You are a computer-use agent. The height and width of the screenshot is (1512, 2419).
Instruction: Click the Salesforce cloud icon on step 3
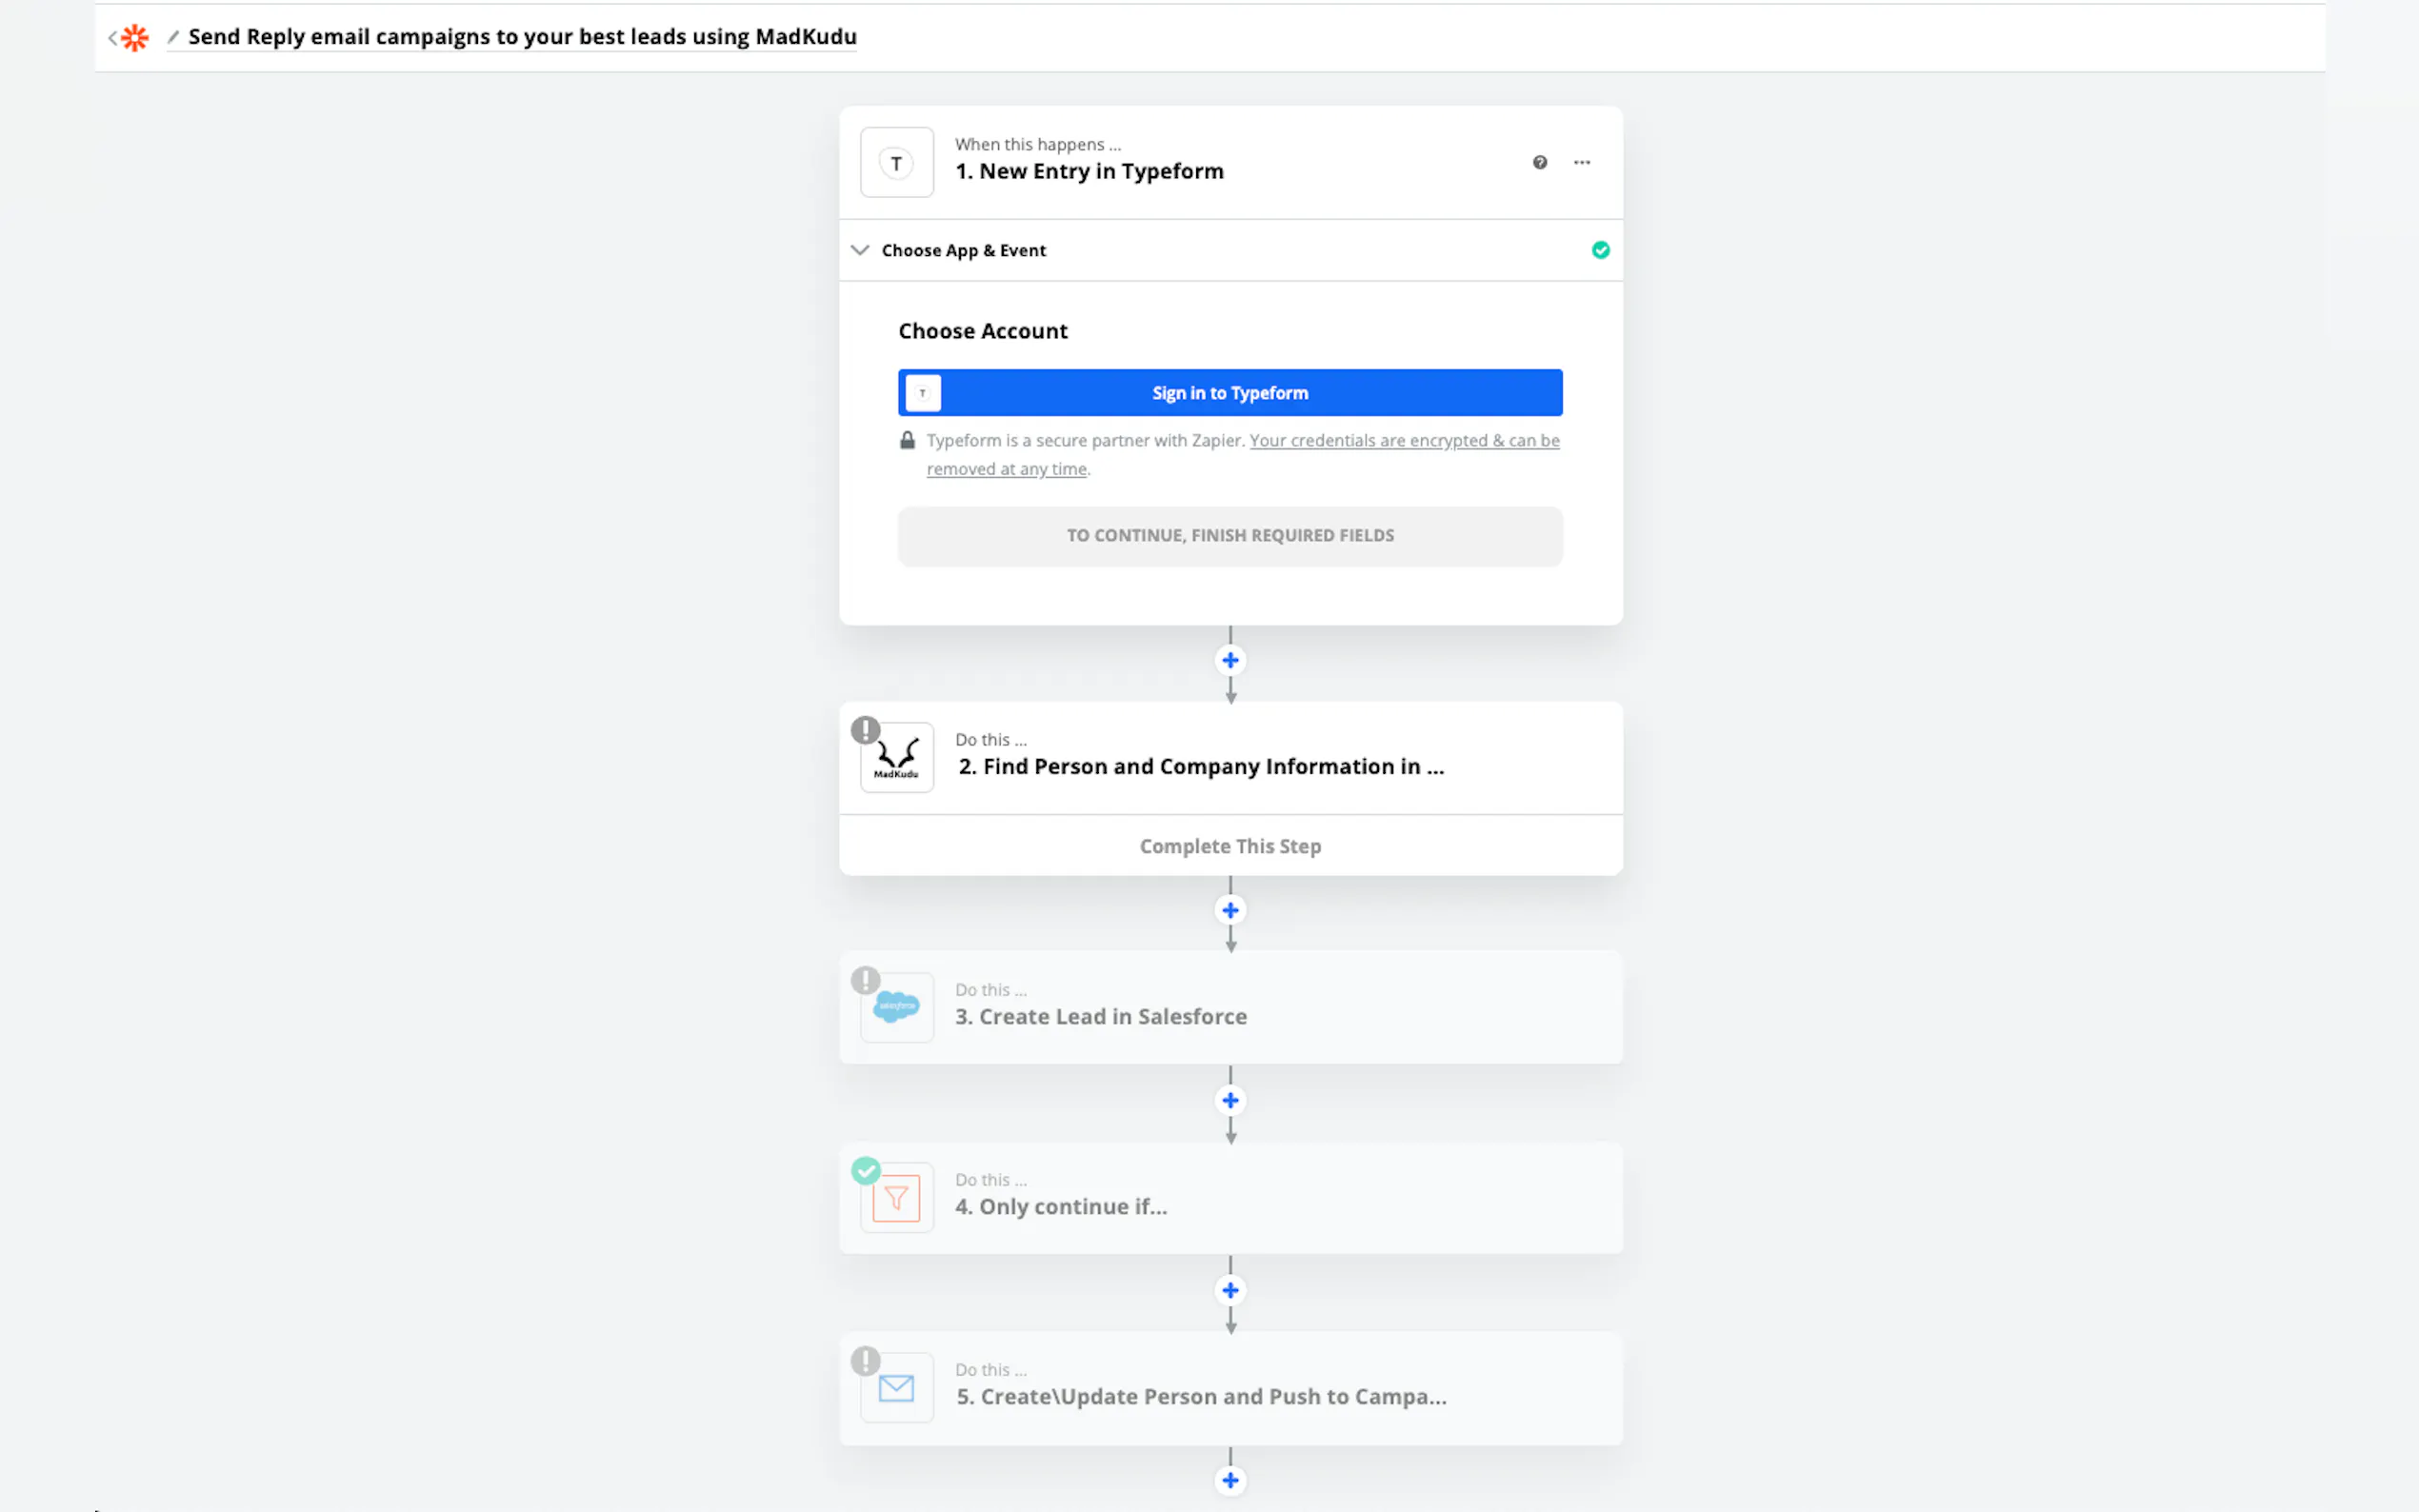[x=896, y=1007]
